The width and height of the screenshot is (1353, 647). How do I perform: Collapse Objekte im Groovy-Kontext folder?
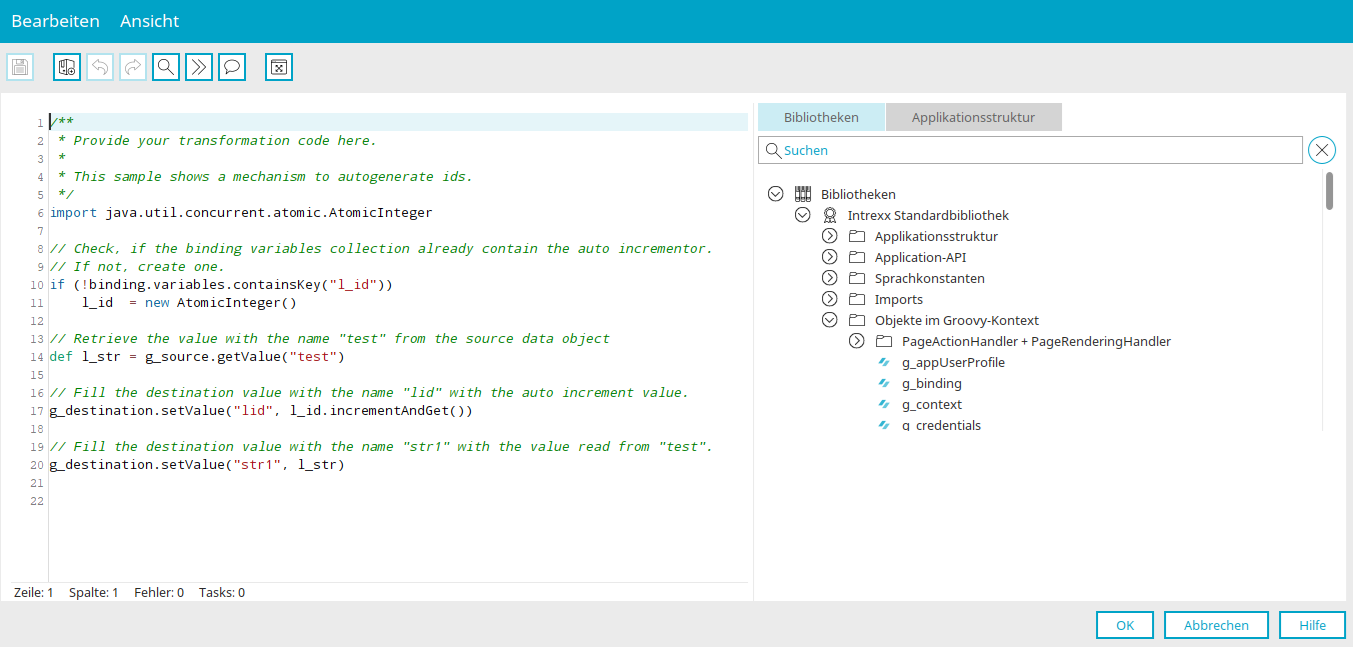click(x=829, y=320)
